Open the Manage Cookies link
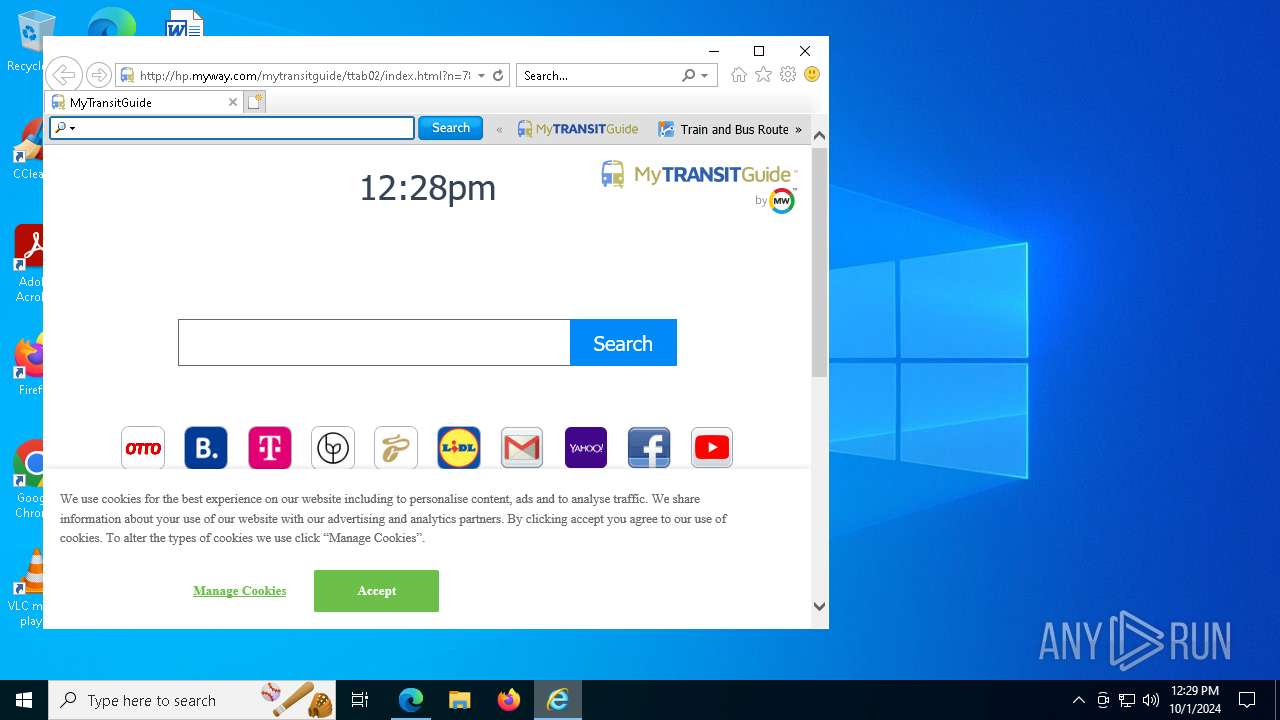The width and height of the screenshot is (1280, 720). tap(240, 591)
